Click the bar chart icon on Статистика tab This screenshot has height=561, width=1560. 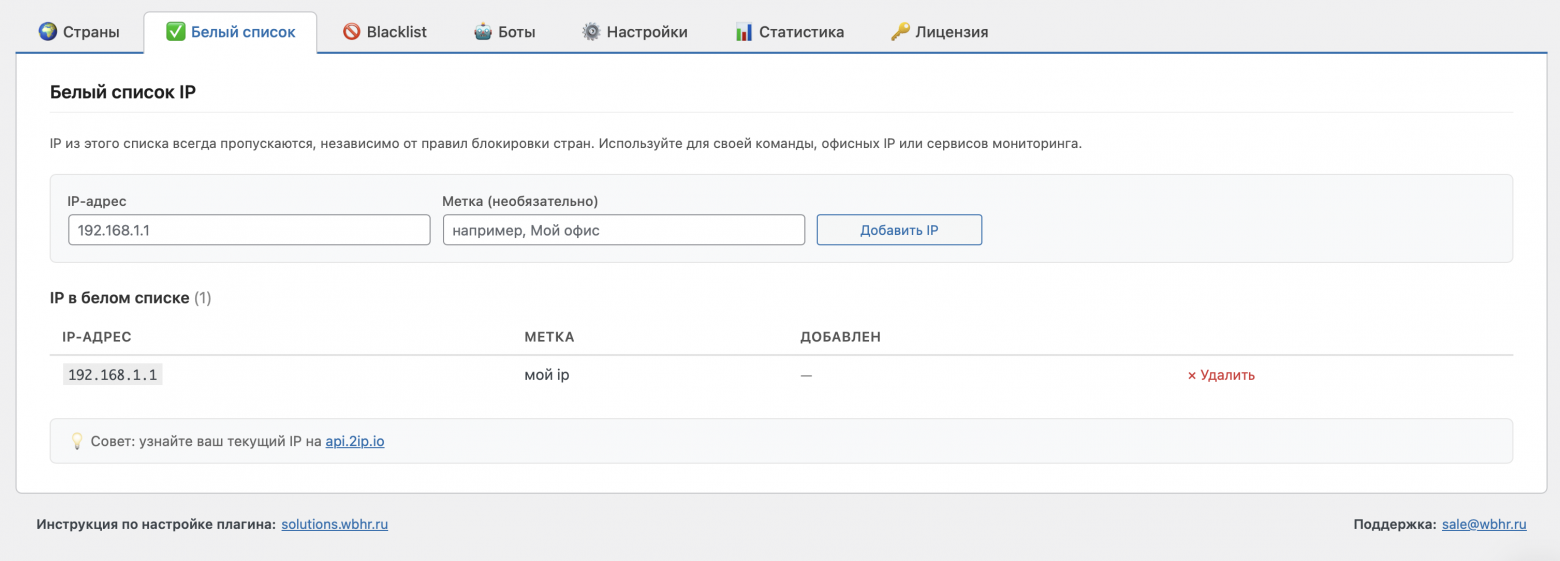point(743,32)
